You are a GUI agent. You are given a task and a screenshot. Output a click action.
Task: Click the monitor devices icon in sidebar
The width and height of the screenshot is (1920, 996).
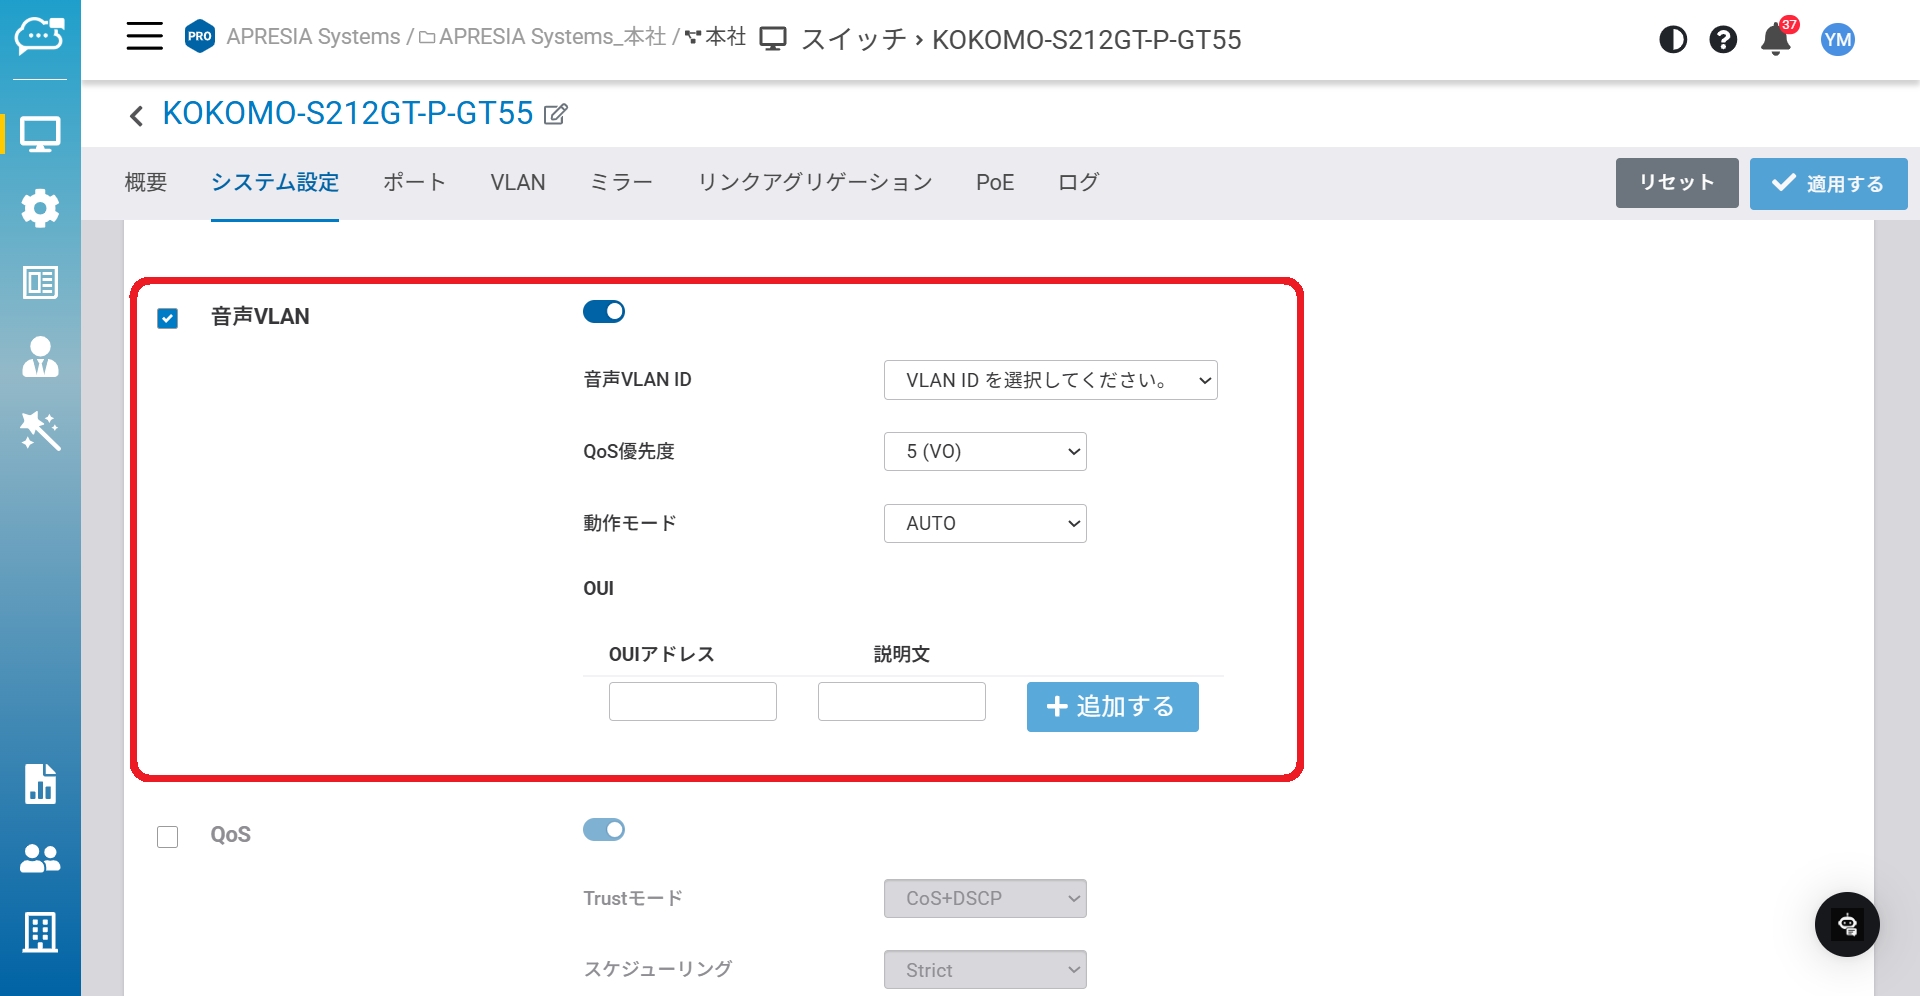(x=40, y=134)
